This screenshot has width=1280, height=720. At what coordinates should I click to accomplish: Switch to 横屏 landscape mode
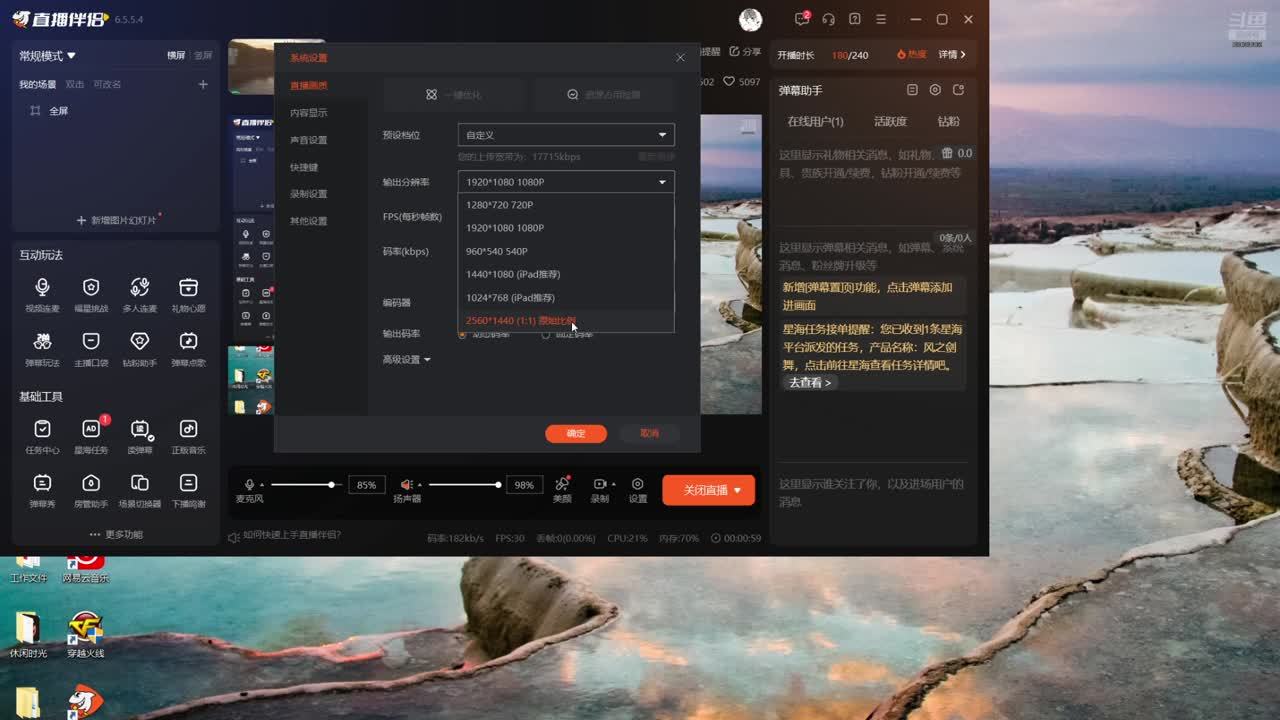pos(176,56)
